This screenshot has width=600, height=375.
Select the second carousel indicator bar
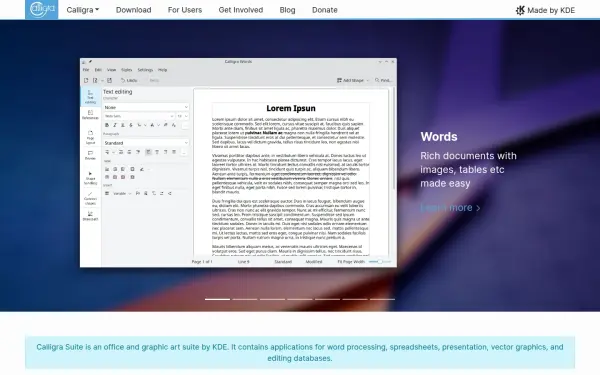pyautogui.click(x=245, y=299)
